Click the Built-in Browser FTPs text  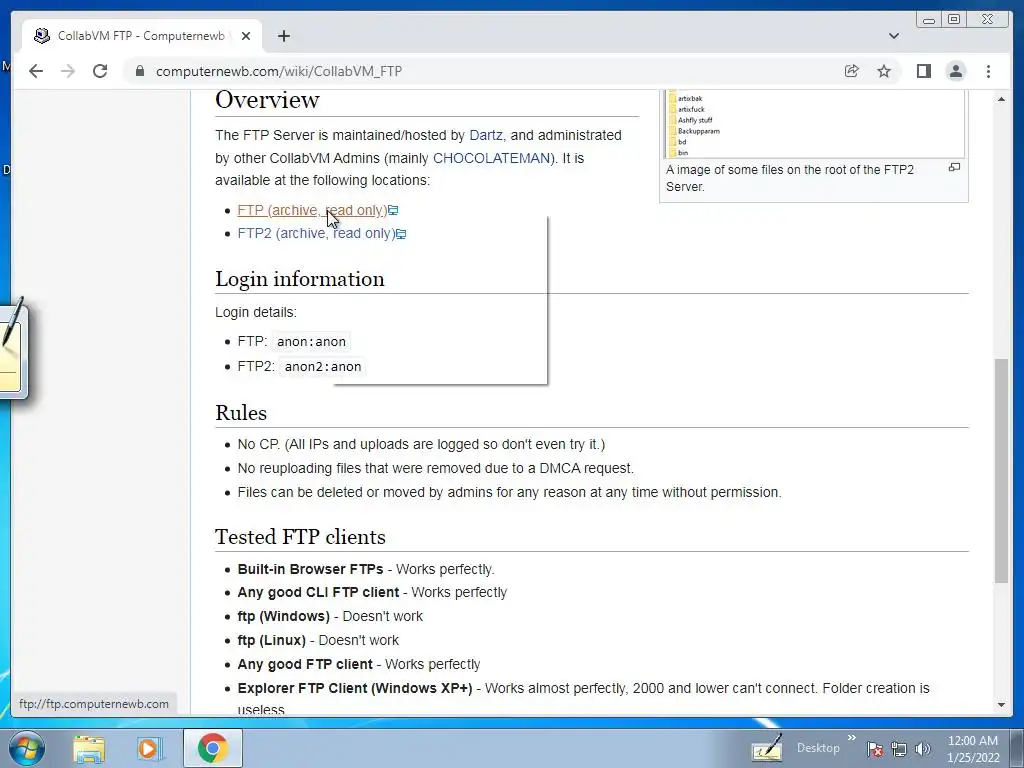click(x=310, y=569)
